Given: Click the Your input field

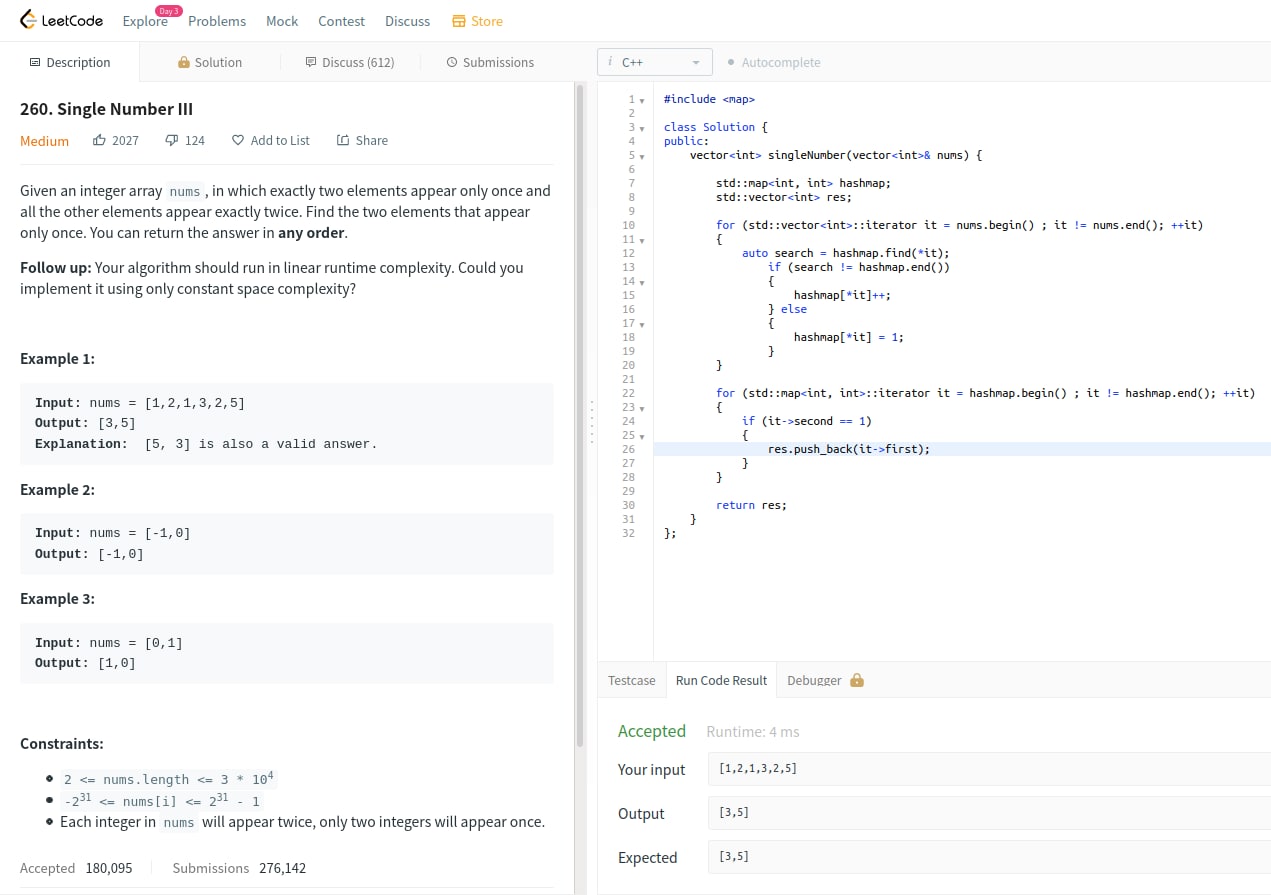Looking at the screenshot, I should [x=988, y=769].
